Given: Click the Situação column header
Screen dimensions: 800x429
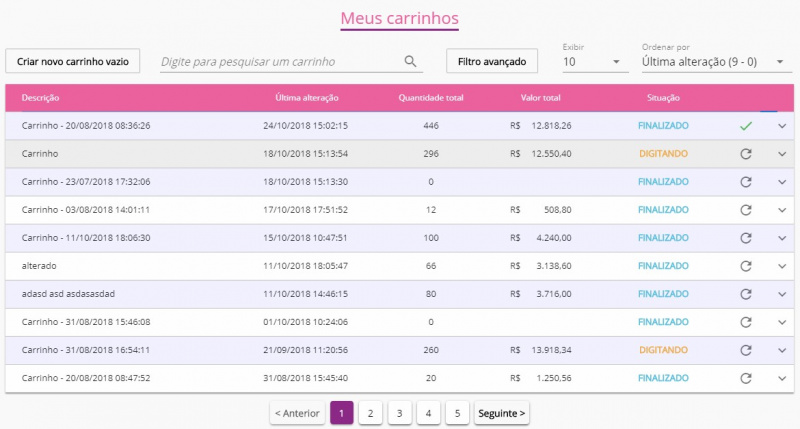Looking at the screenshot, I should (x=663, y=97).
